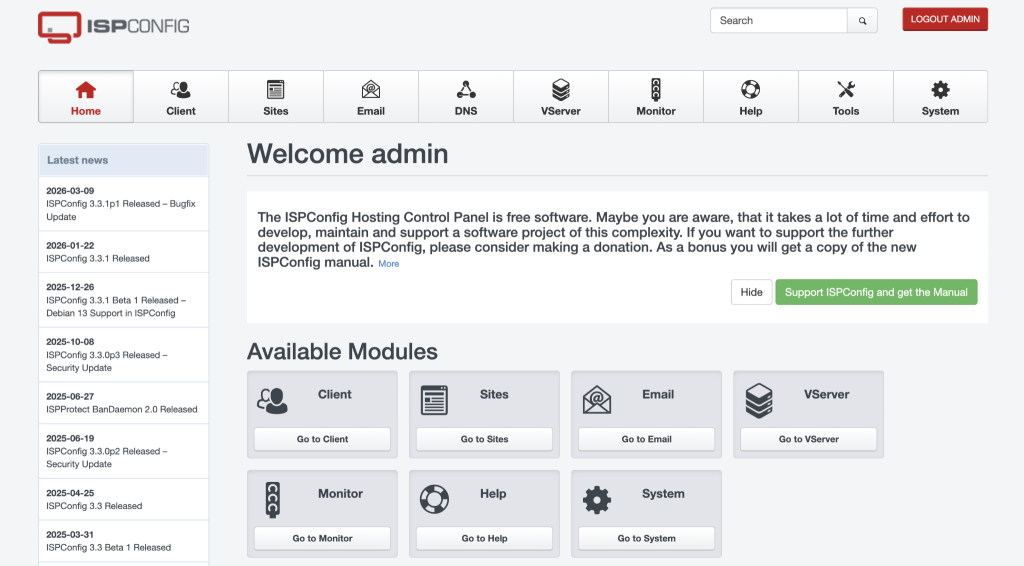Follow the More link

click(x=389, y=264)
